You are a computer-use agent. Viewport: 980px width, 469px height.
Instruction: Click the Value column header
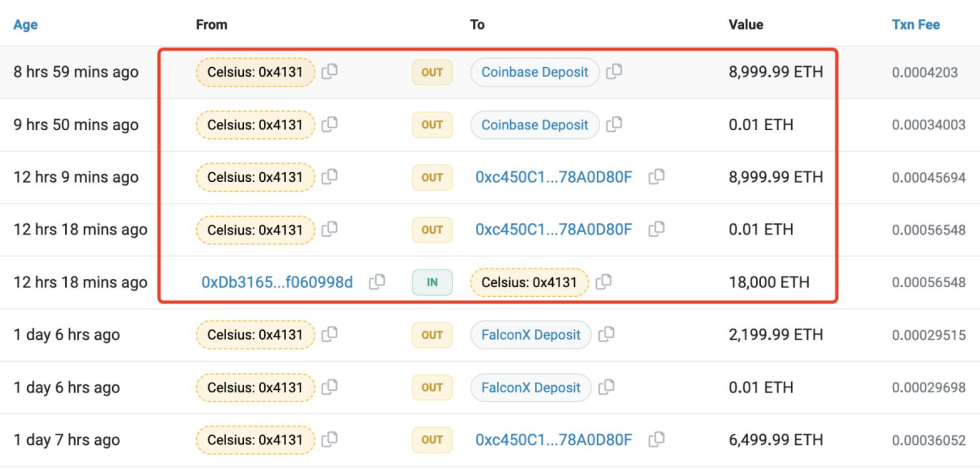(746, 25)
